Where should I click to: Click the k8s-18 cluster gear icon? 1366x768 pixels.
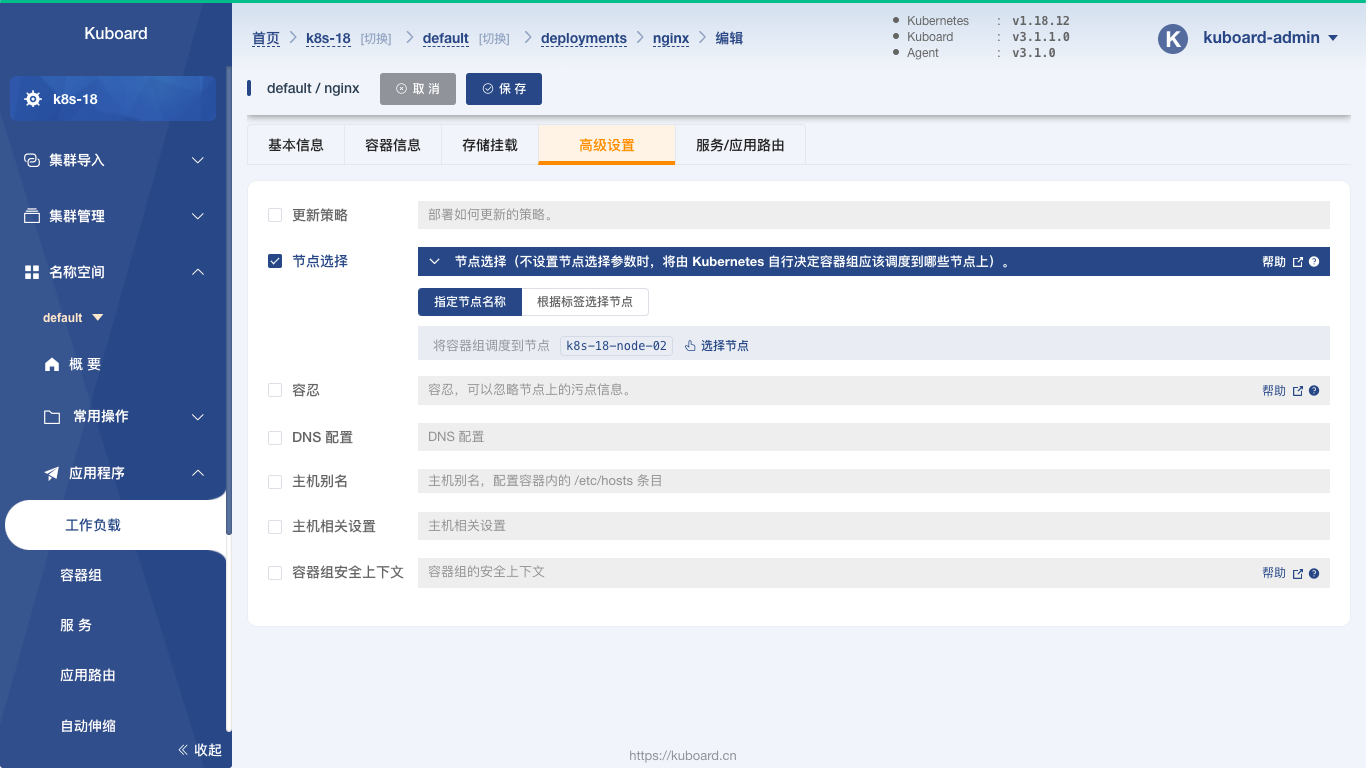coord(33,99)
